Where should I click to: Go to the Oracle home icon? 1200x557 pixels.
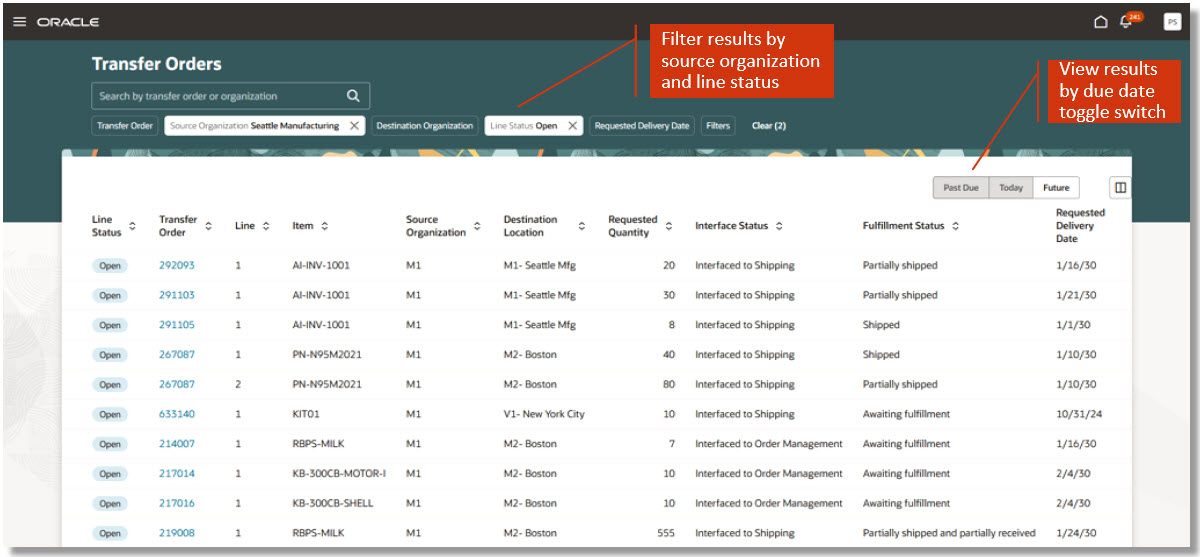[x=1100, y=22]
